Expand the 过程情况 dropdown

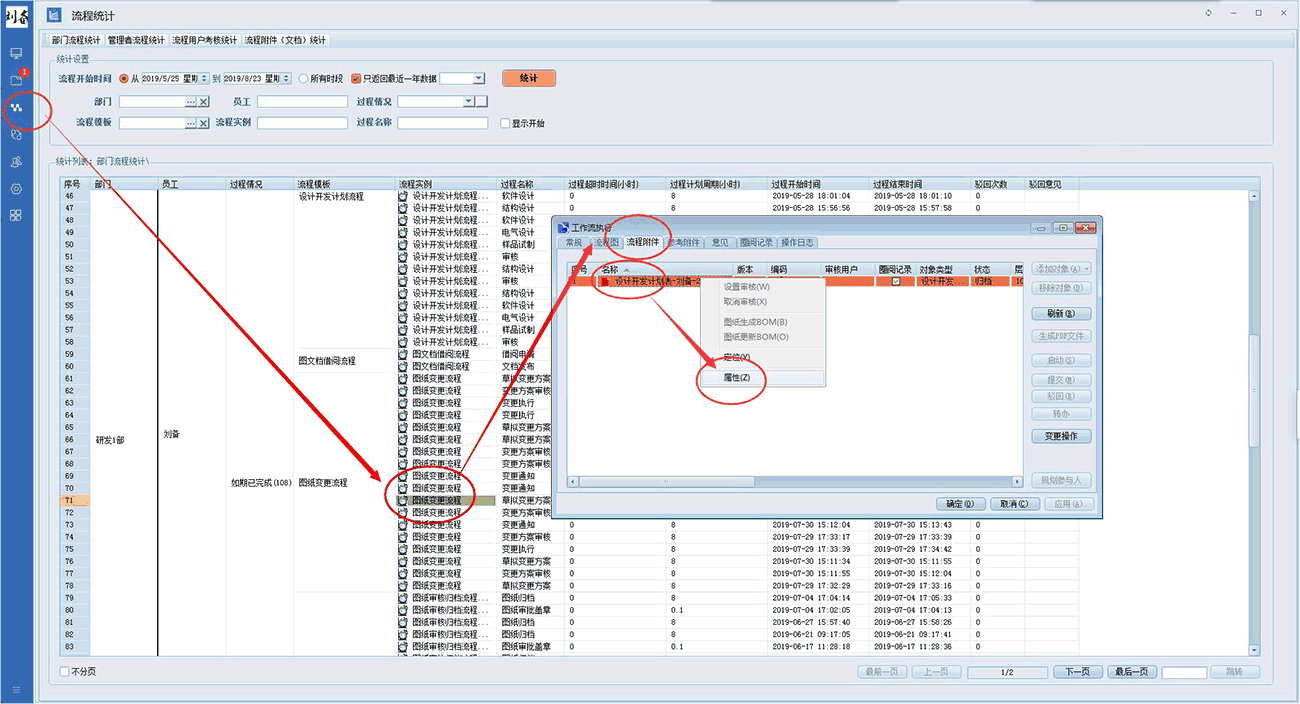pyautogui.click(x=468, y=102)
